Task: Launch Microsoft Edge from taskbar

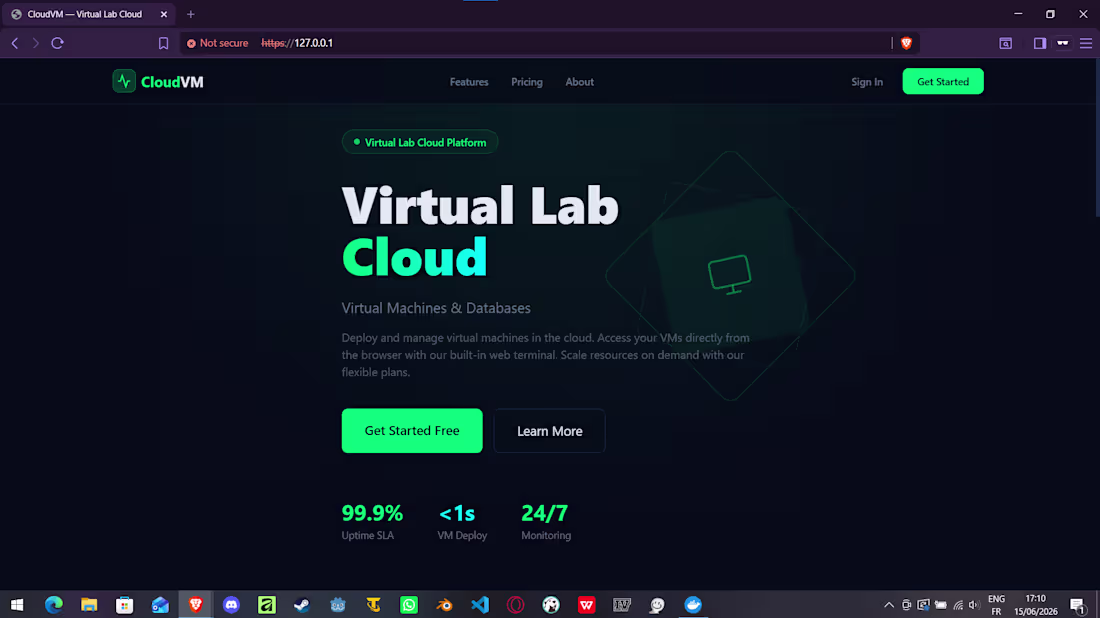Action: pyautogui.click(x=53, y=605)
